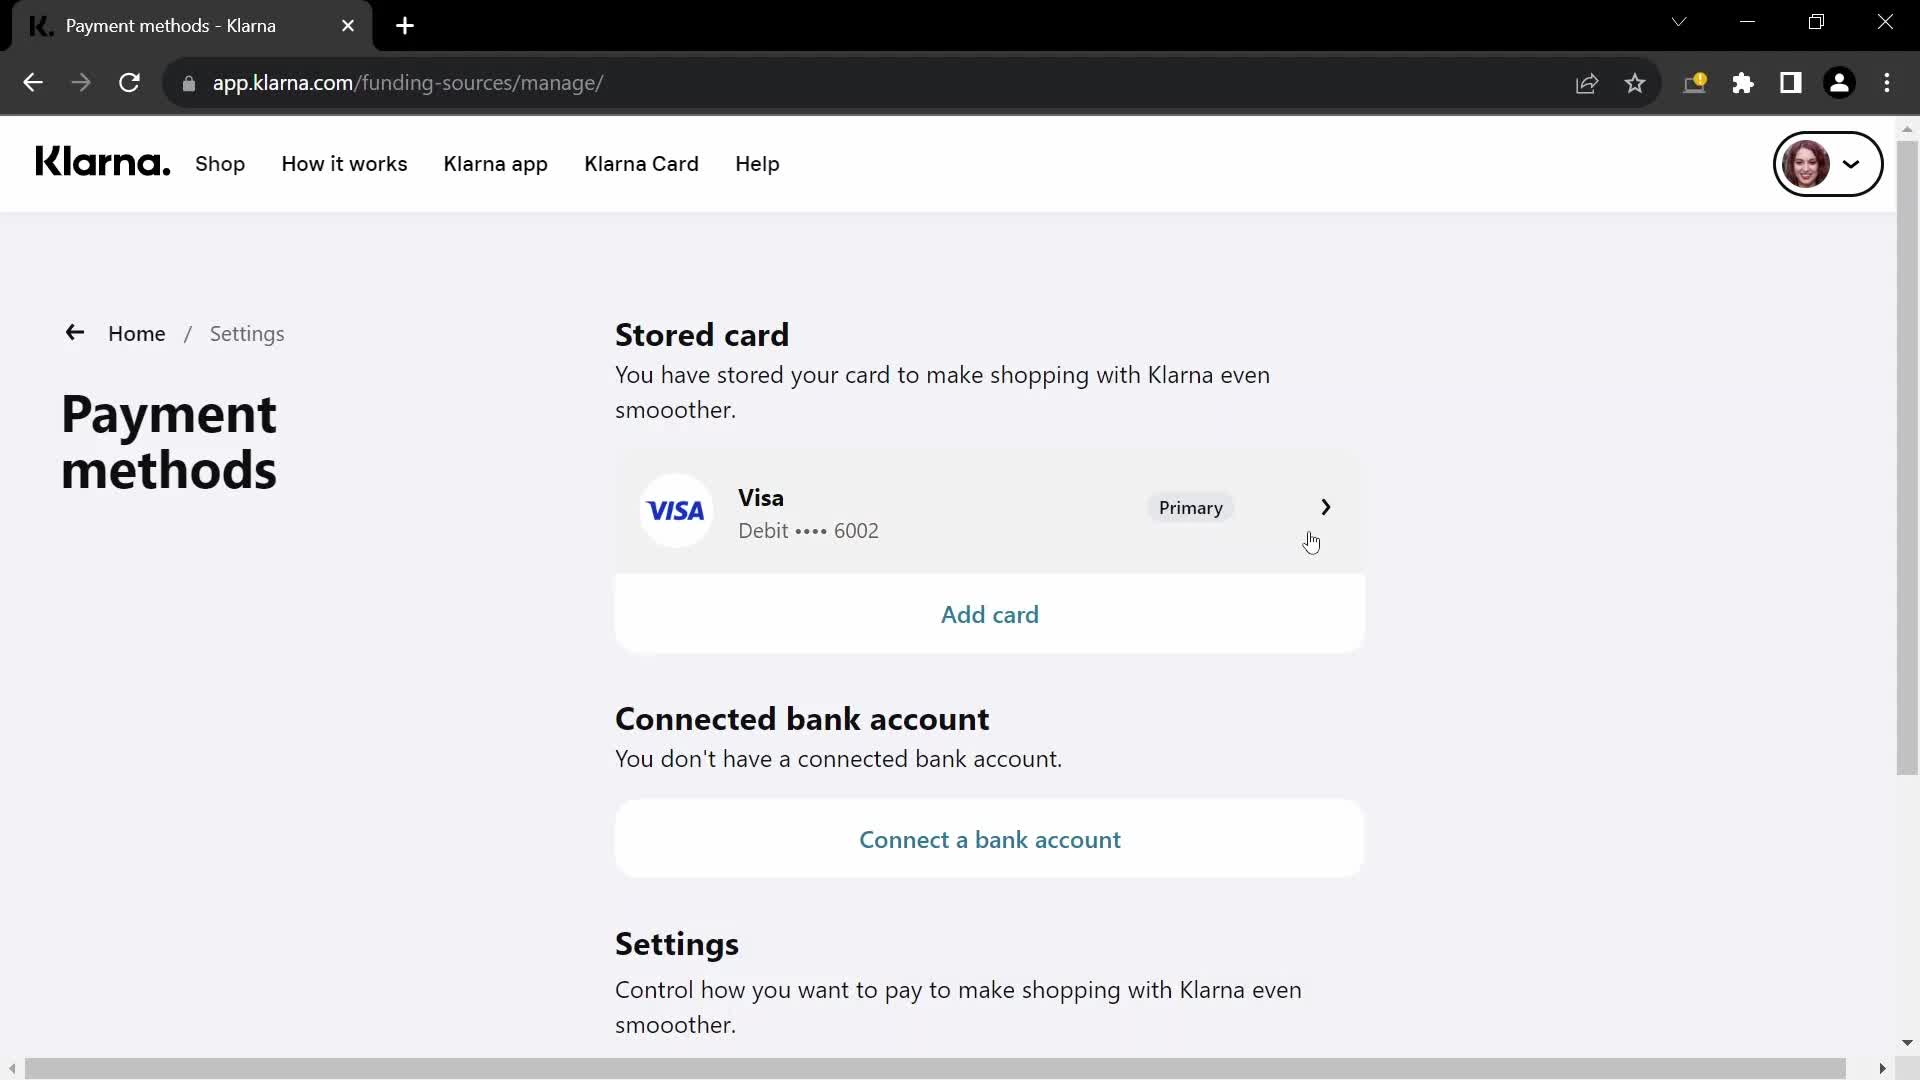Go back using browser back arrow

[x=32, y=83]
